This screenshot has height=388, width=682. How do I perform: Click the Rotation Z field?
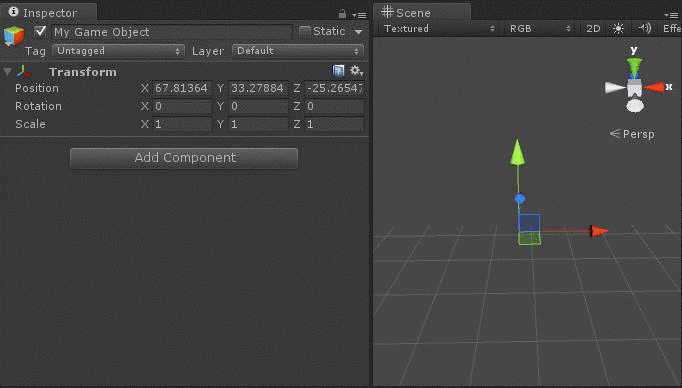334,106
